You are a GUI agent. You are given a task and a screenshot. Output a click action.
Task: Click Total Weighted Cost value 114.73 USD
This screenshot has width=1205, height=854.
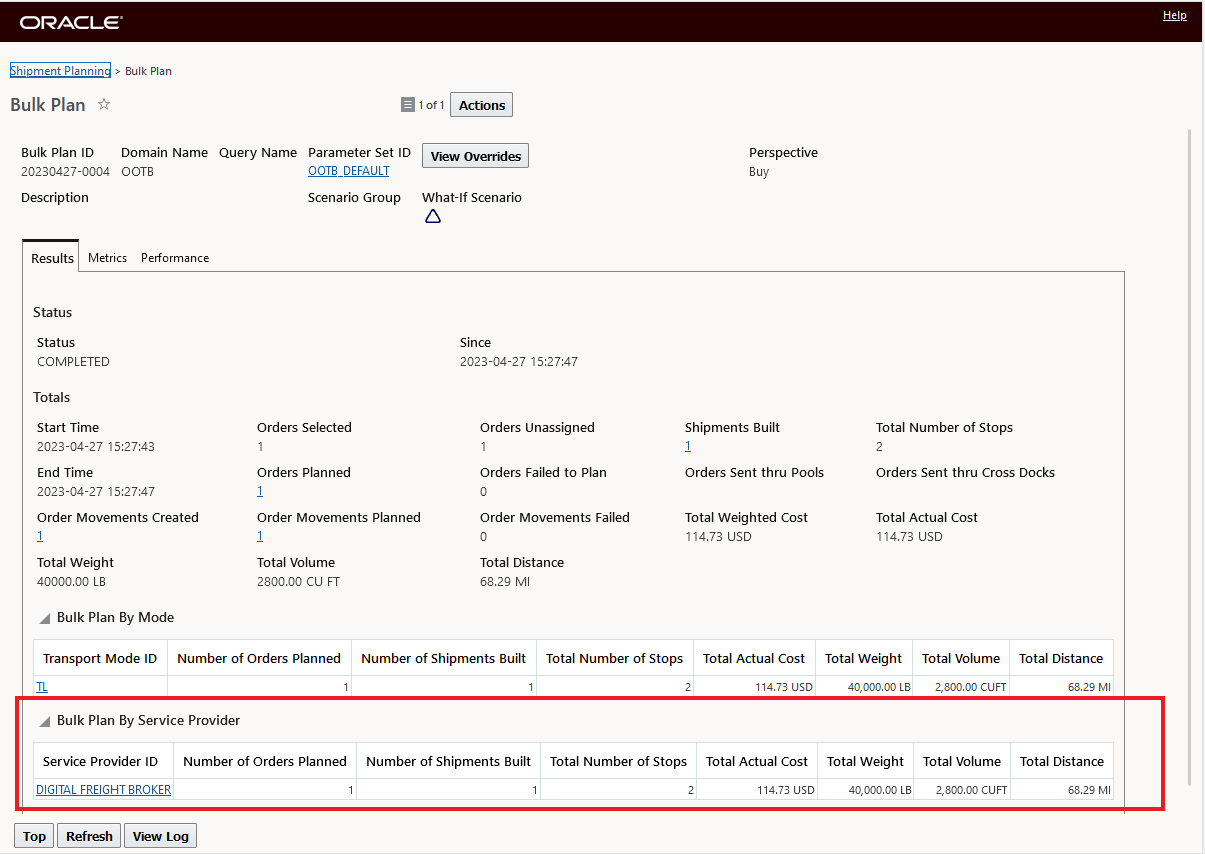[718, 536]
